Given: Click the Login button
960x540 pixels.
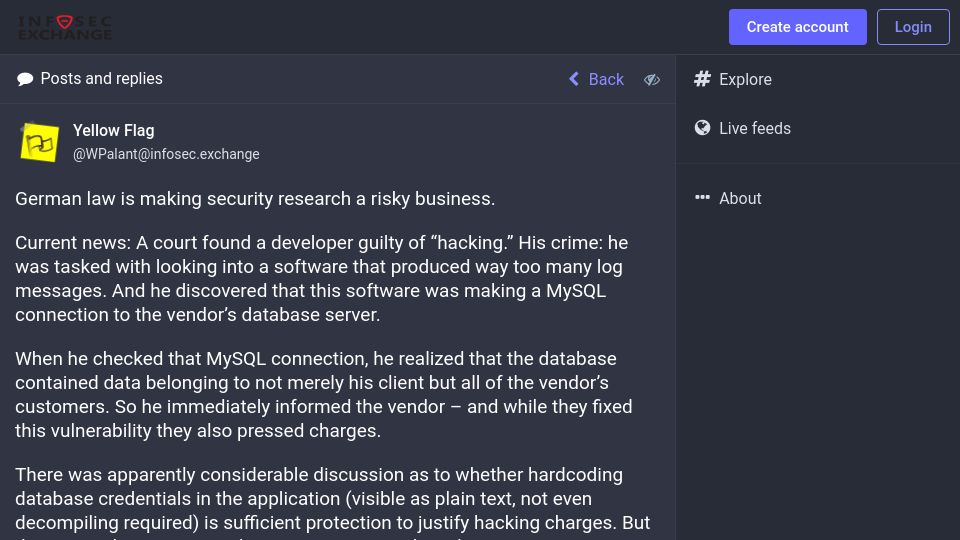Looking at the screenshot, I should point(913,27).
